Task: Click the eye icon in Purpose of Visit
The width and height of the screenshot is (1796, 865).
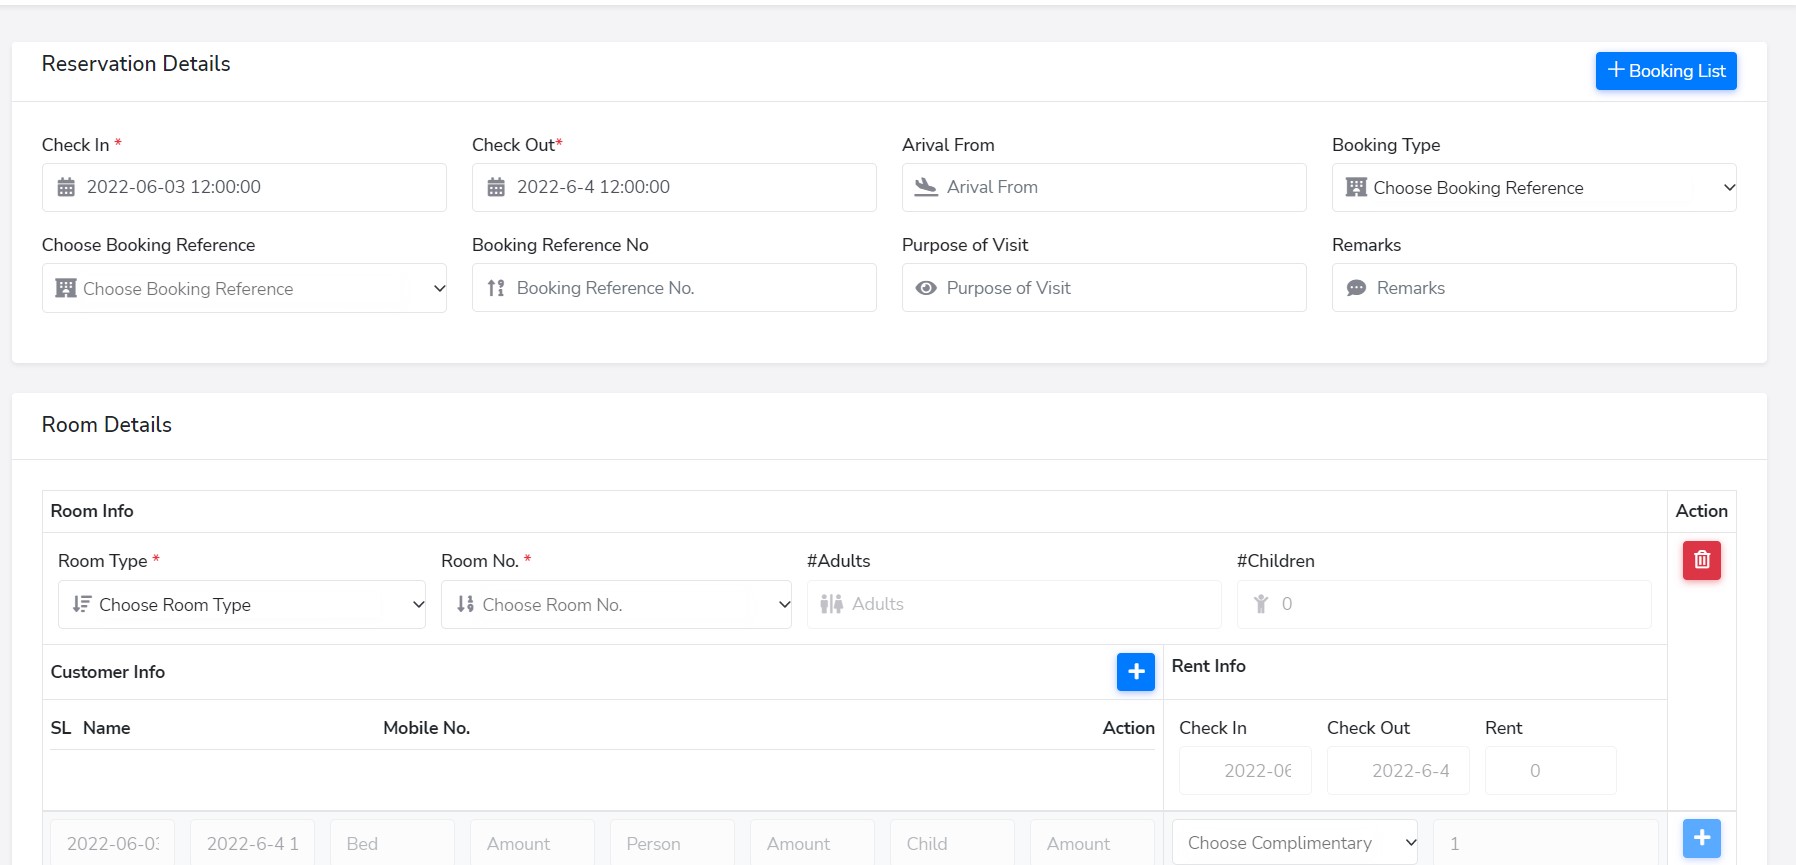Action: tap(926, 288)
